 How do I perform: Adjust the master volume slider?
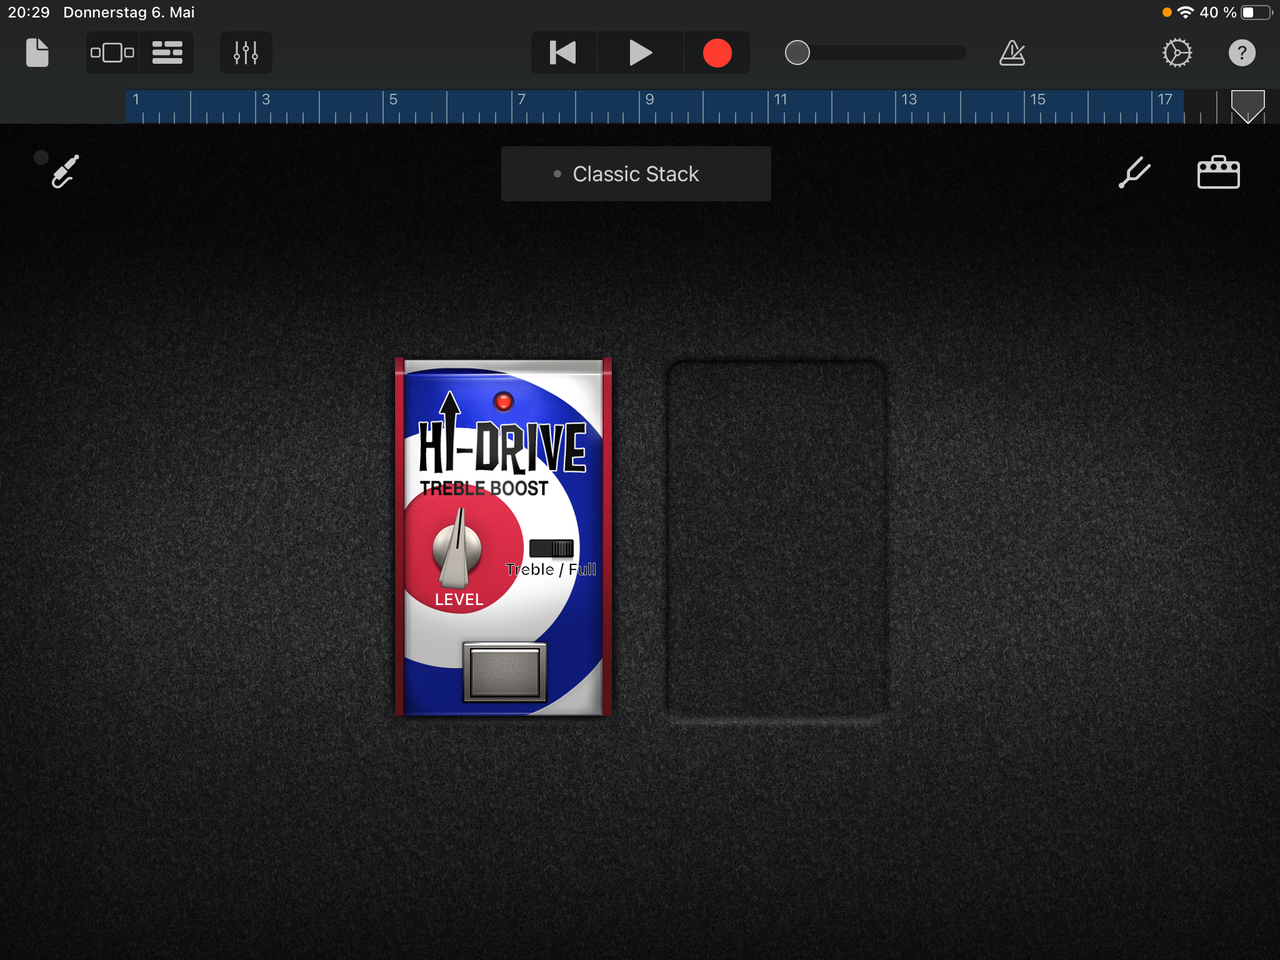[875, 53]
